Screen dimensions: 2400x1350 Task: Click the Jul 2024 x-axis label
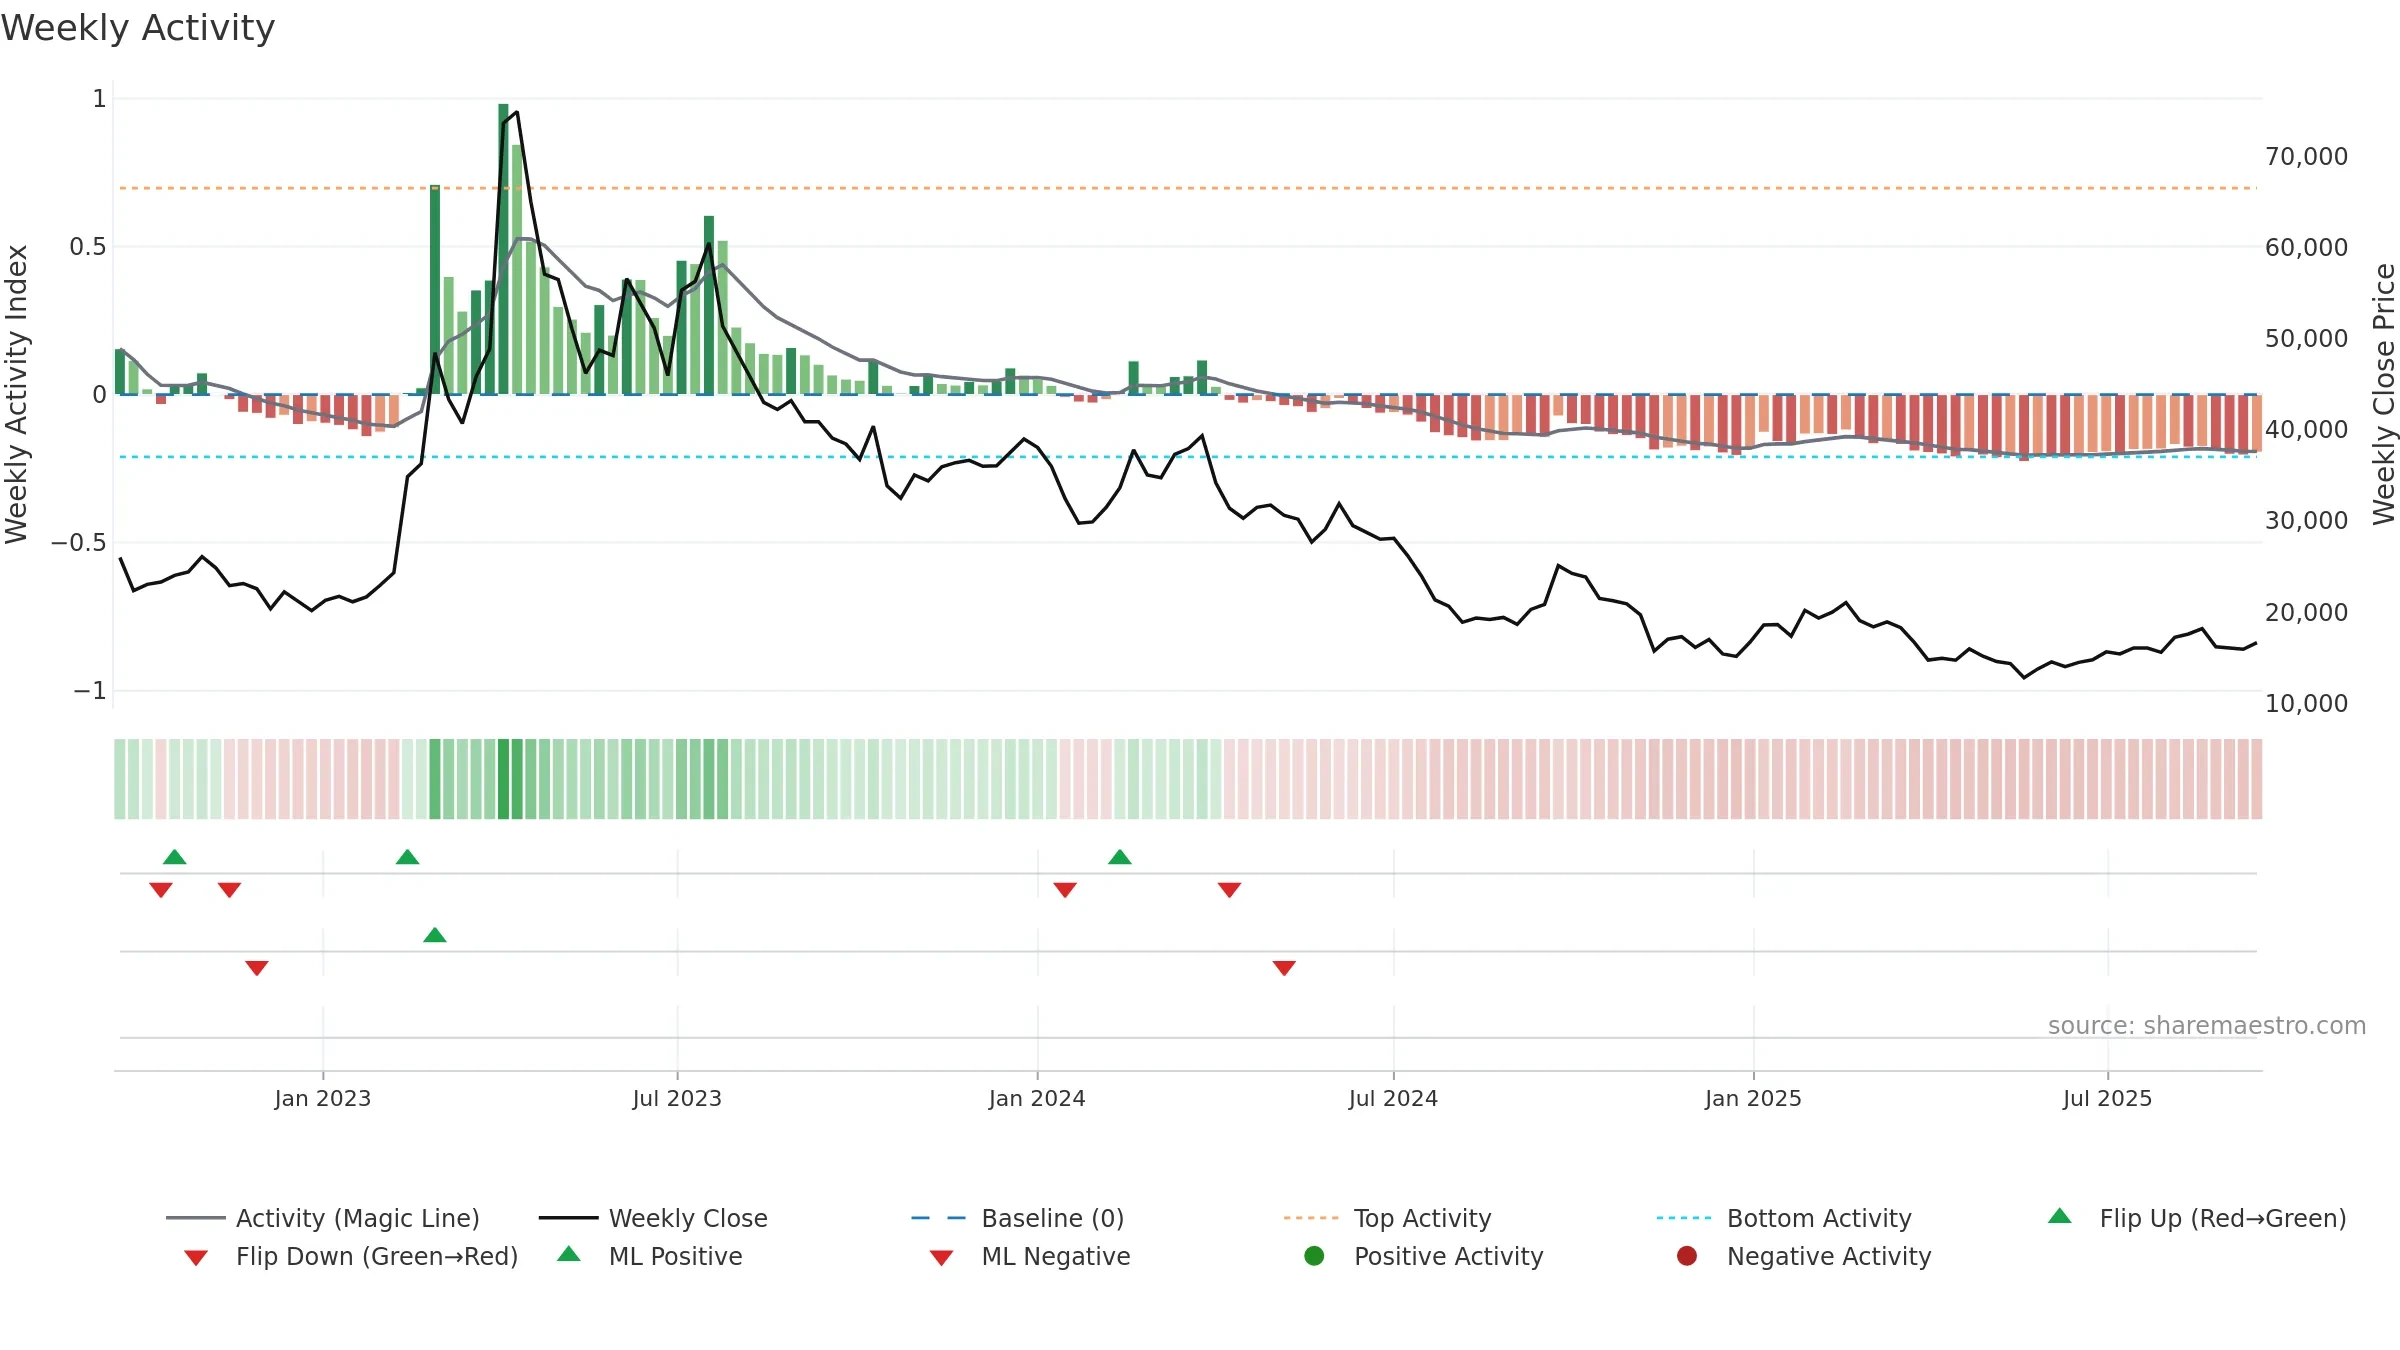pos(1393,1098)
